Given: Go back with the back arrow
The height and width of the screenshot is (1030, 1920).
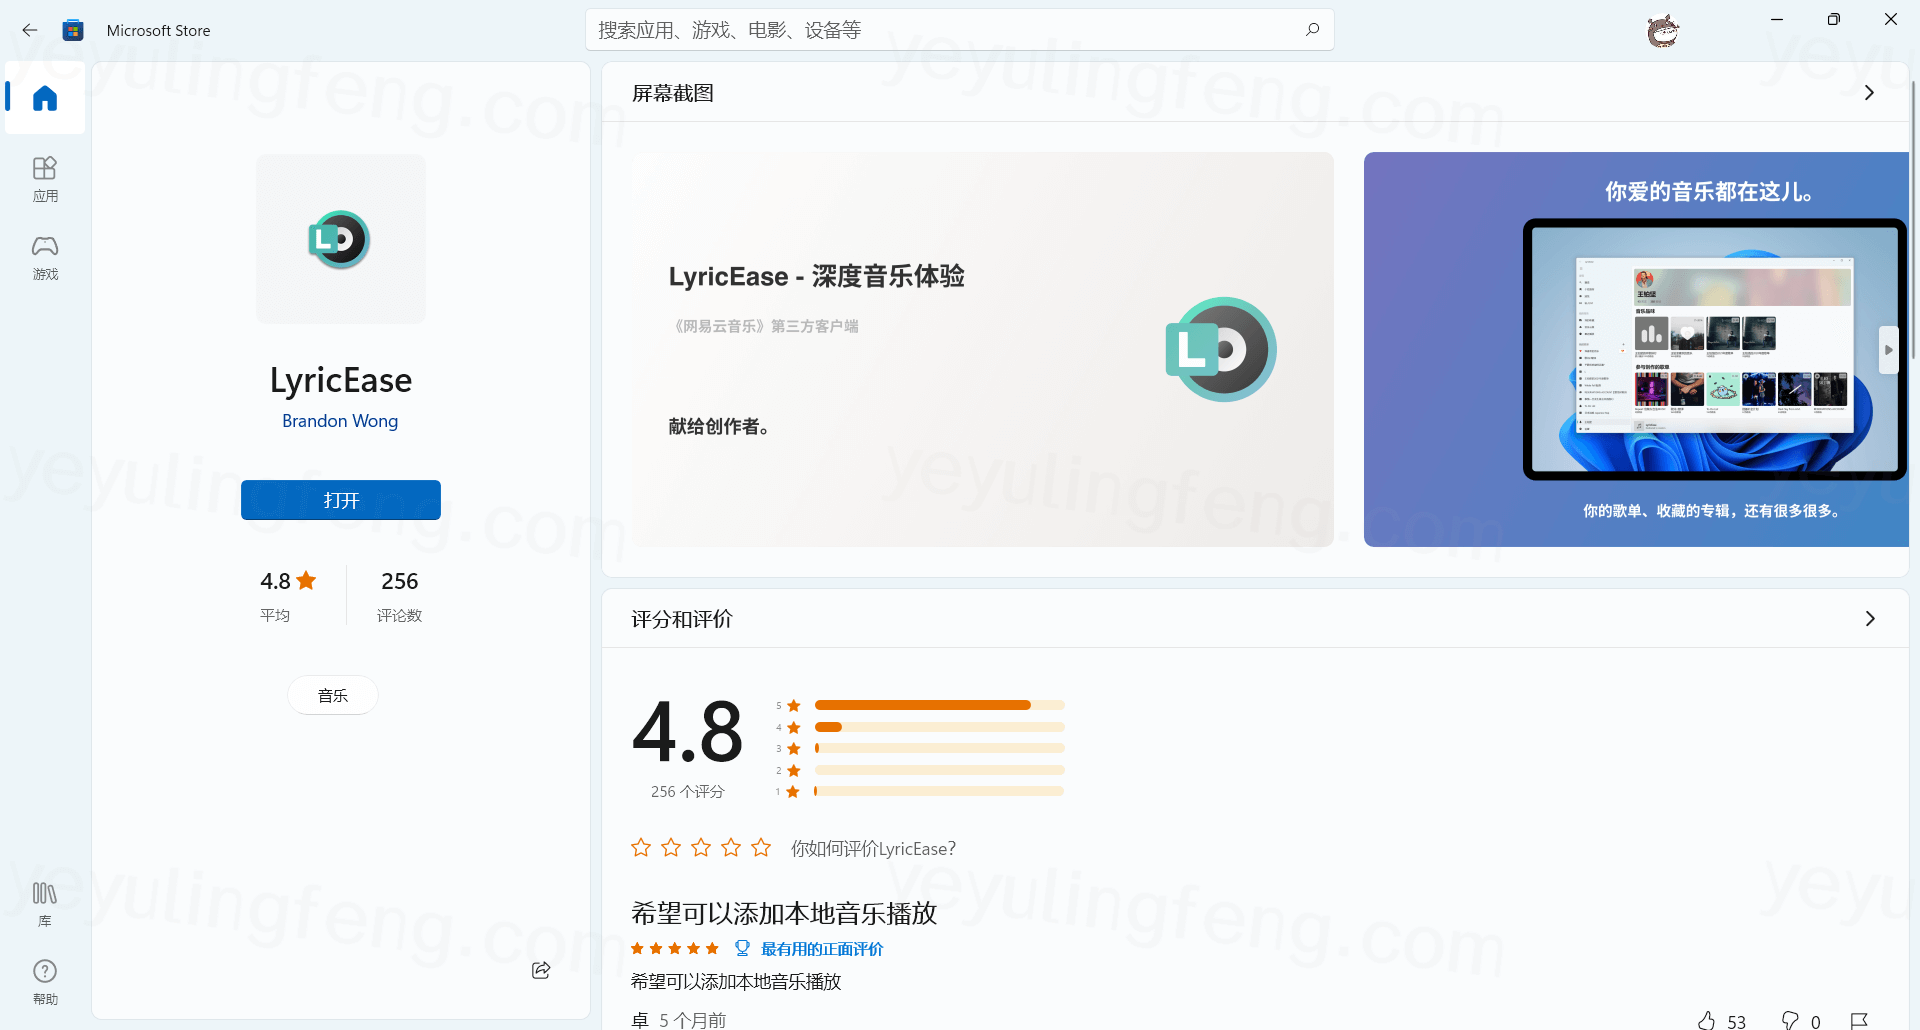Looking at the screenshot, I should click(x=30, y=30).
